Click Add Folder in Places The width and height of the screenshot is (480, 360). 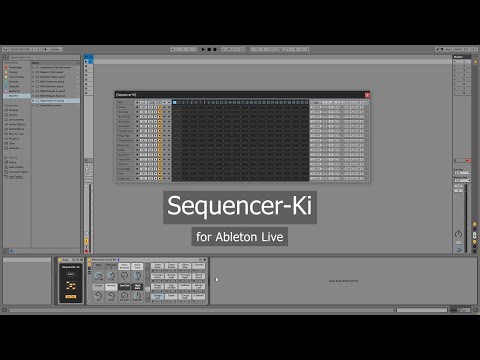[15, 177]
